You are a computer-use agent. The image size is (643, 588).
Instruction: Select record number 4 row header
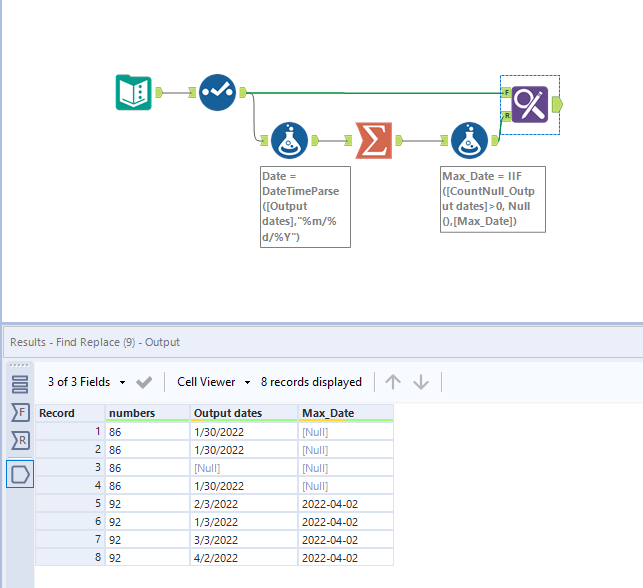70,486
